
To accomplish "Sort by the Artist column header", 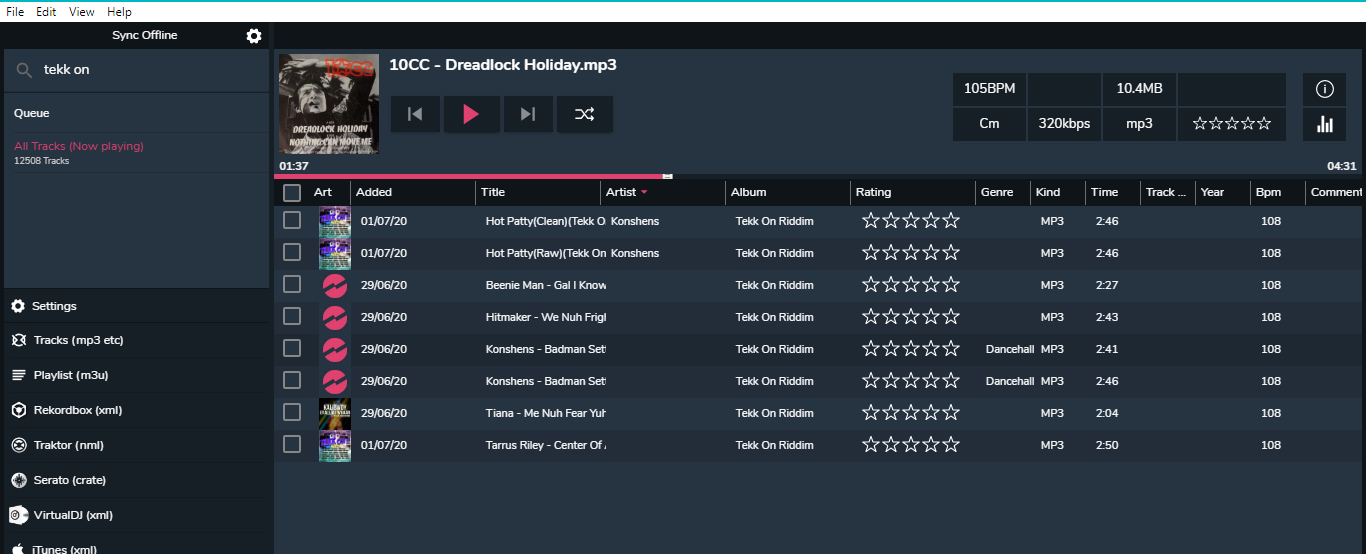I will pyautogui.click(x=621, y=192).
